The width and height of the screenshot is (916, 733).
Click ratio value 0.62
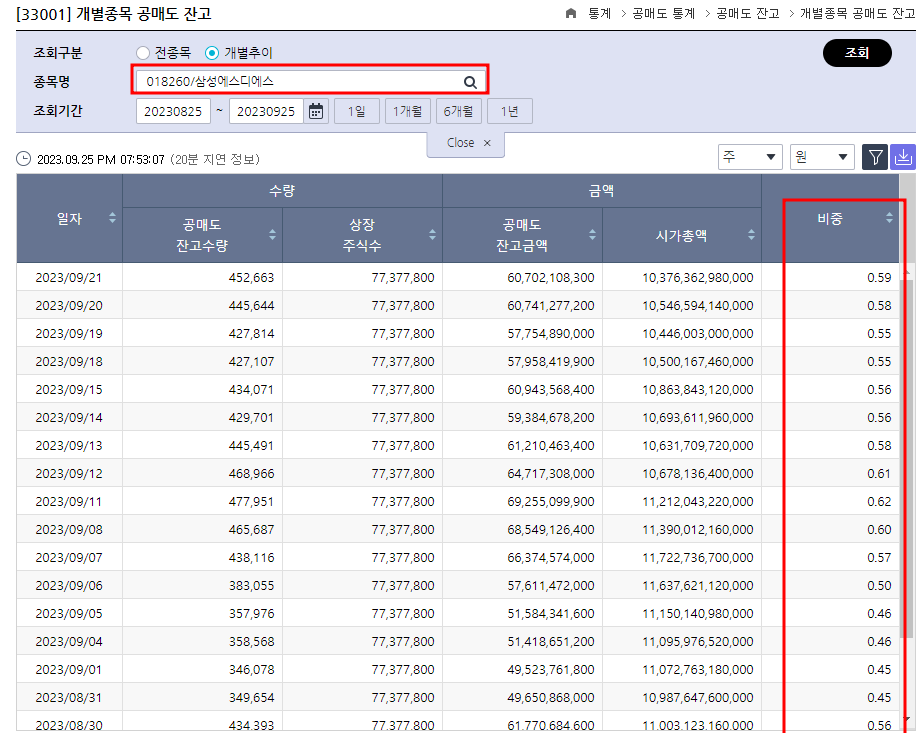[x=879, y=502]
